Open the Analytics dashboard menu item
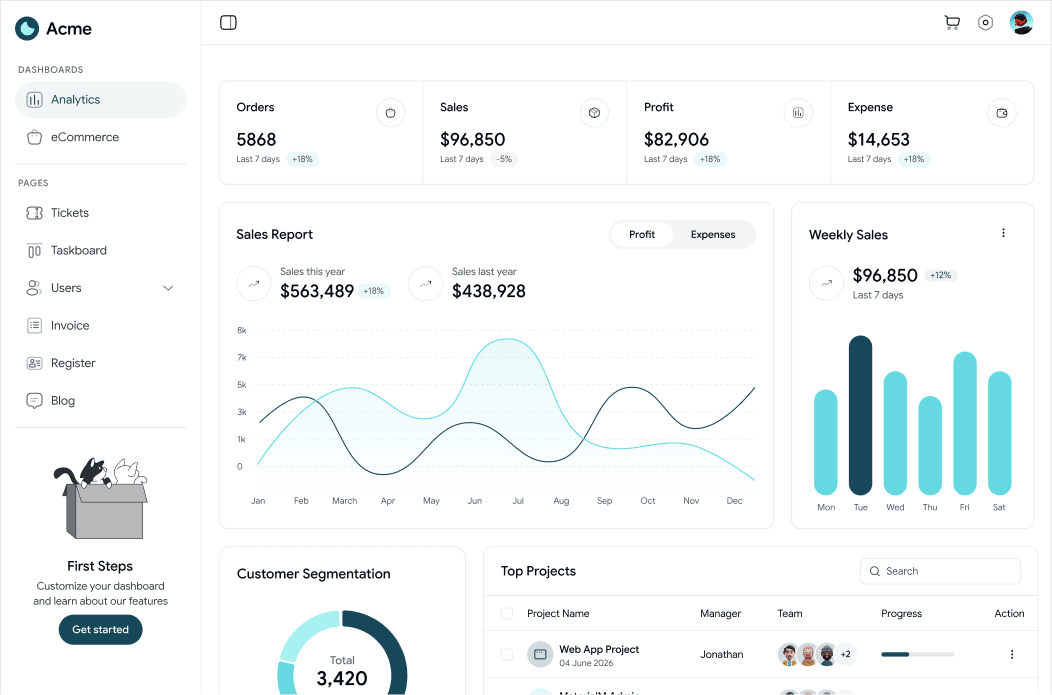 point(101,100)
